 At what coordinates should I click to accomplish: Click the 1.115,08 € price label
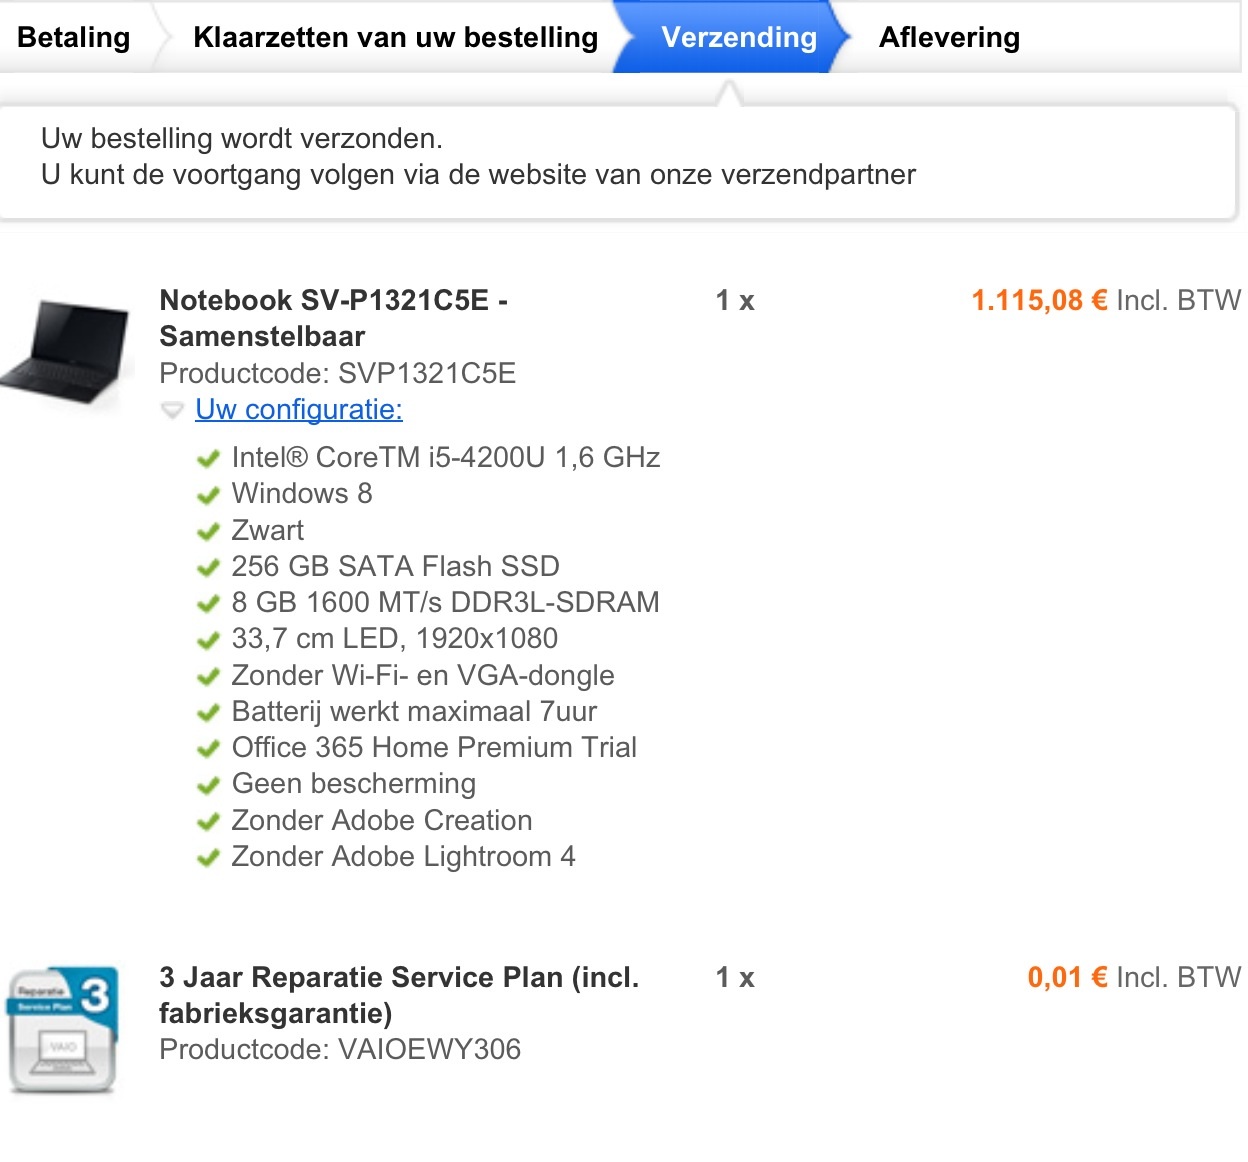click(x=1039, y=300)
